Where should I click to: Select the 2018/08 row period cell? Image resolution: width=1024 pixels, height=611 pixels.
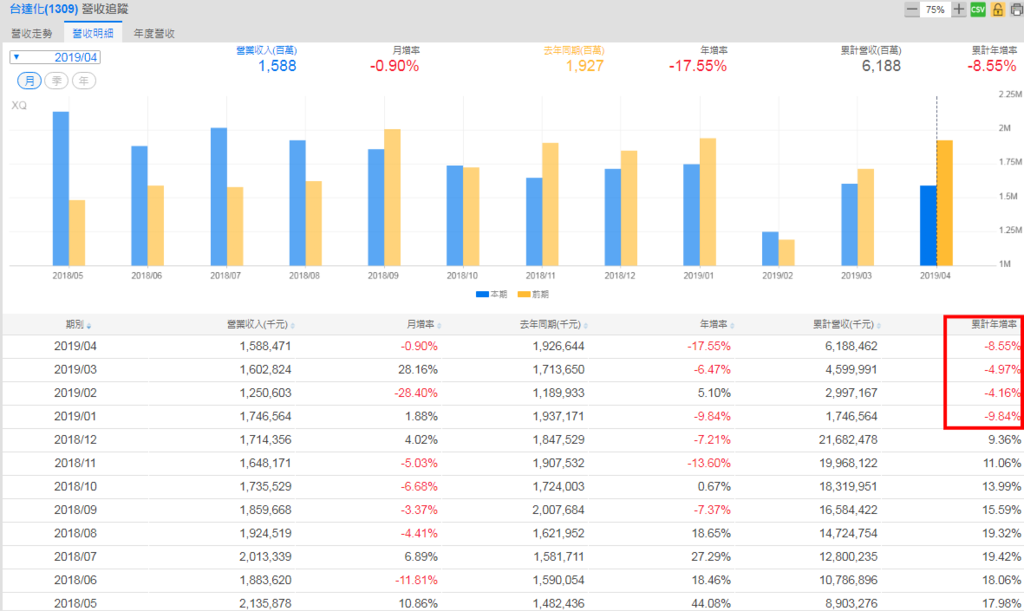pyautogui.click(x=75, y=533)
